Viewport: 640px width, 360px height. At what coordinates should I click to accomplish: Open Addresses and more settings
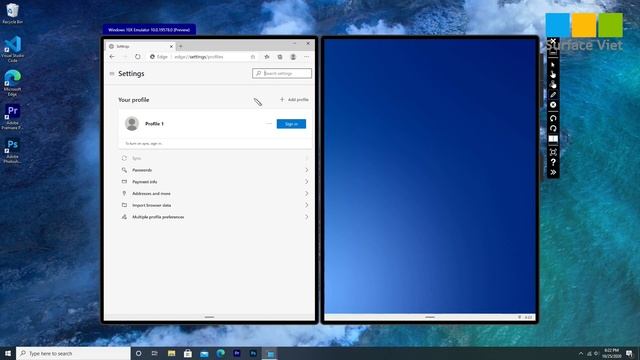[x=215, y=193]
